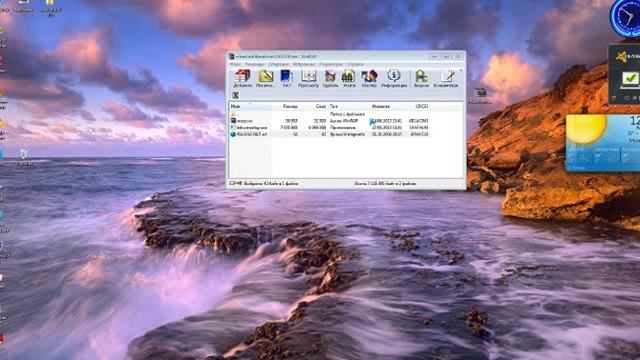
Task: Click the green checkmark in avast gadget
Action: pos(630,78)
